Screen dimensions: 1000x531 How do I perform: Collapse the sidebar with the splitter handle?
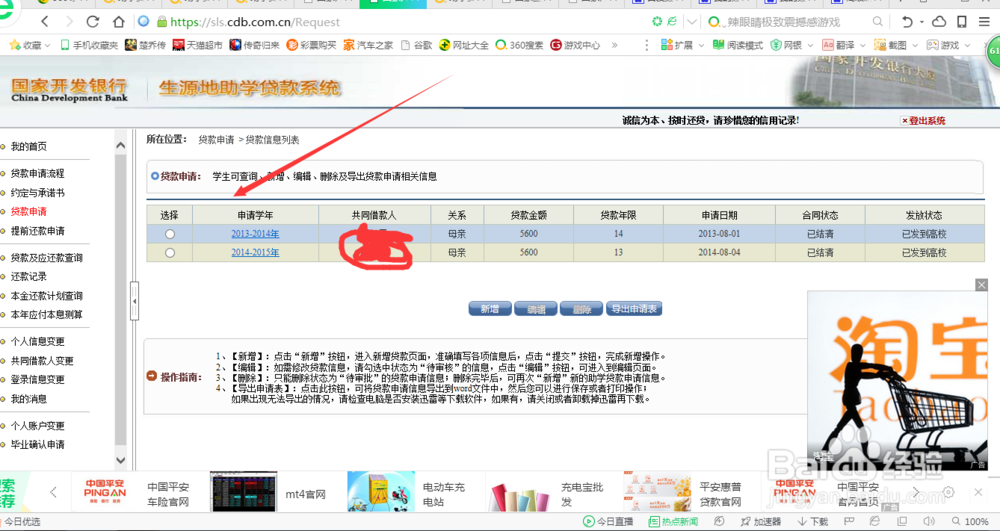(134, 301)
